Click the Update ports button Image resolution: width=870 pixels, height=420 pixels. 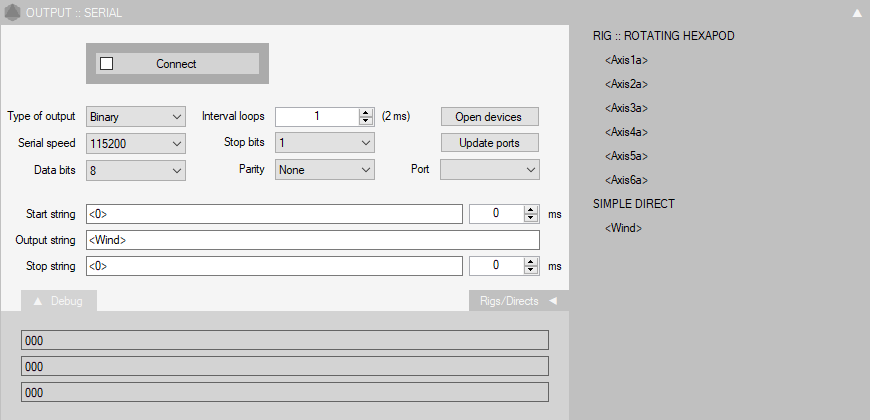click(489, 143)
